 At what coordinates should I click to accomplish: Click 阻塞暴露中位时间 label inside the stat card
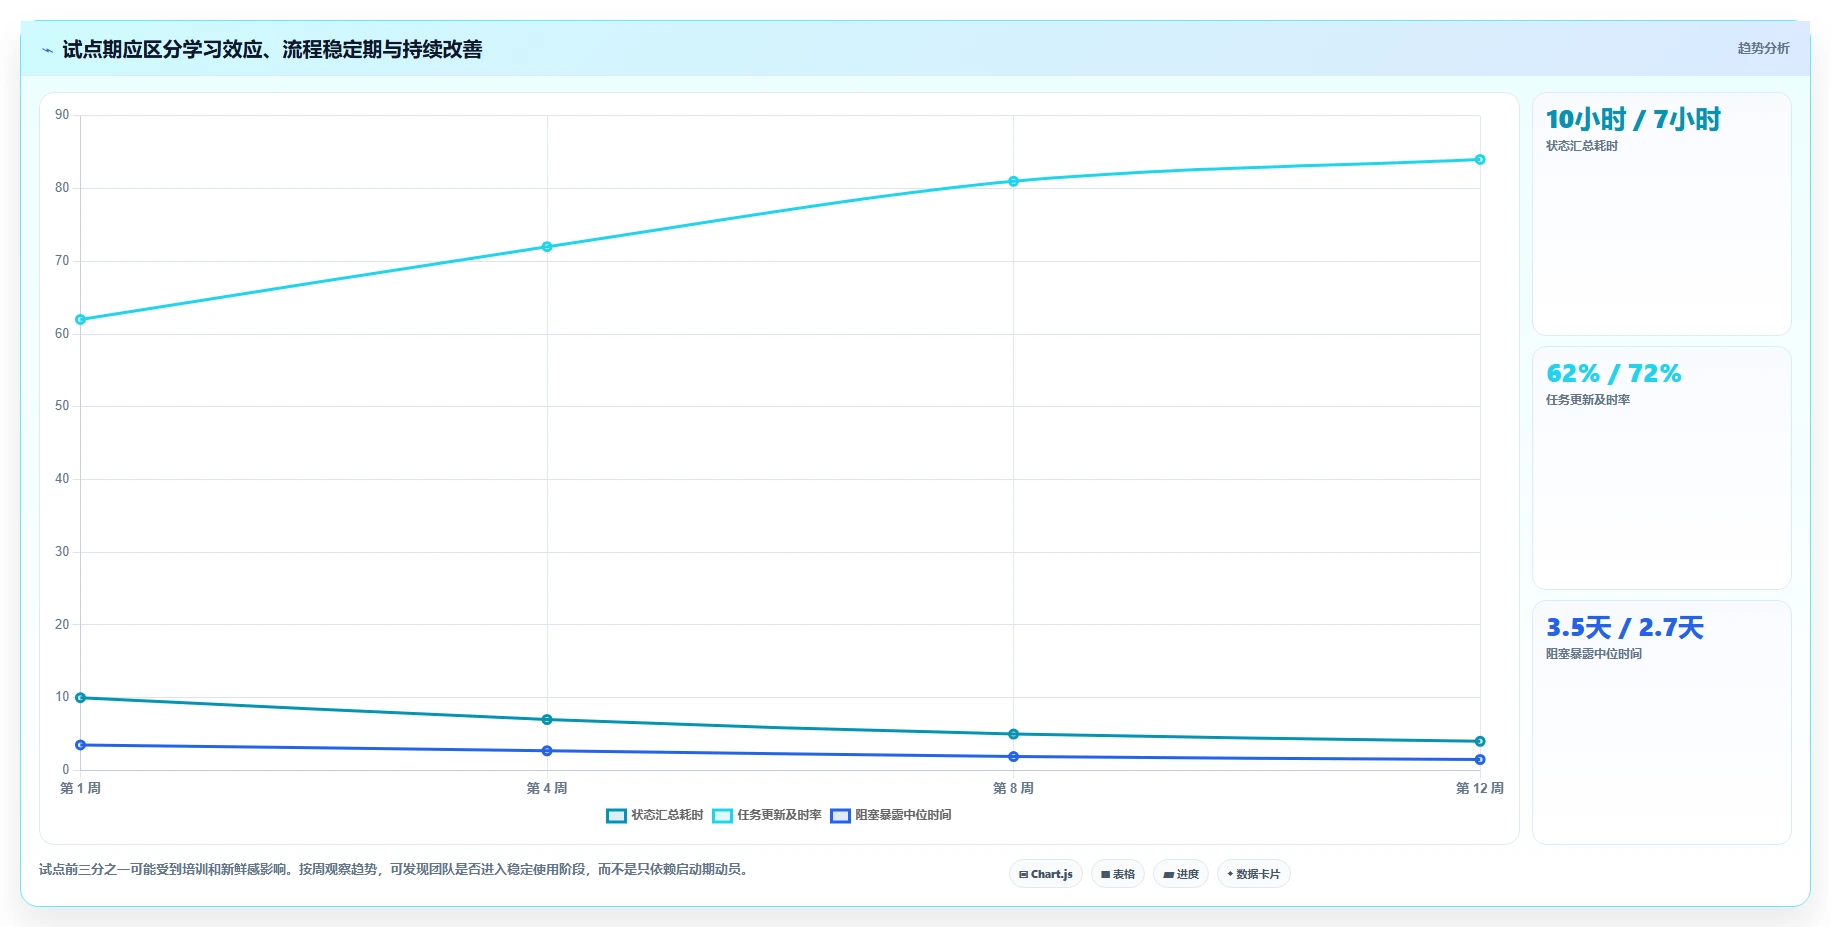(x=1594, y=654)
